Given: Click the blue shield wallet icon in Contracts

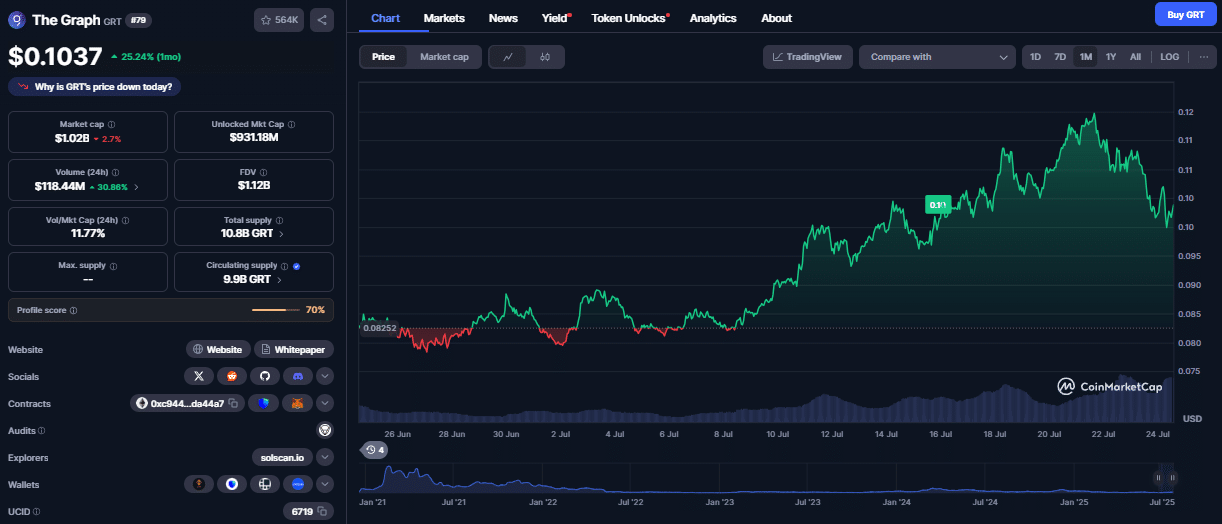Looking at the screenshot, I should pyautogui.click(x=265, y=403).
